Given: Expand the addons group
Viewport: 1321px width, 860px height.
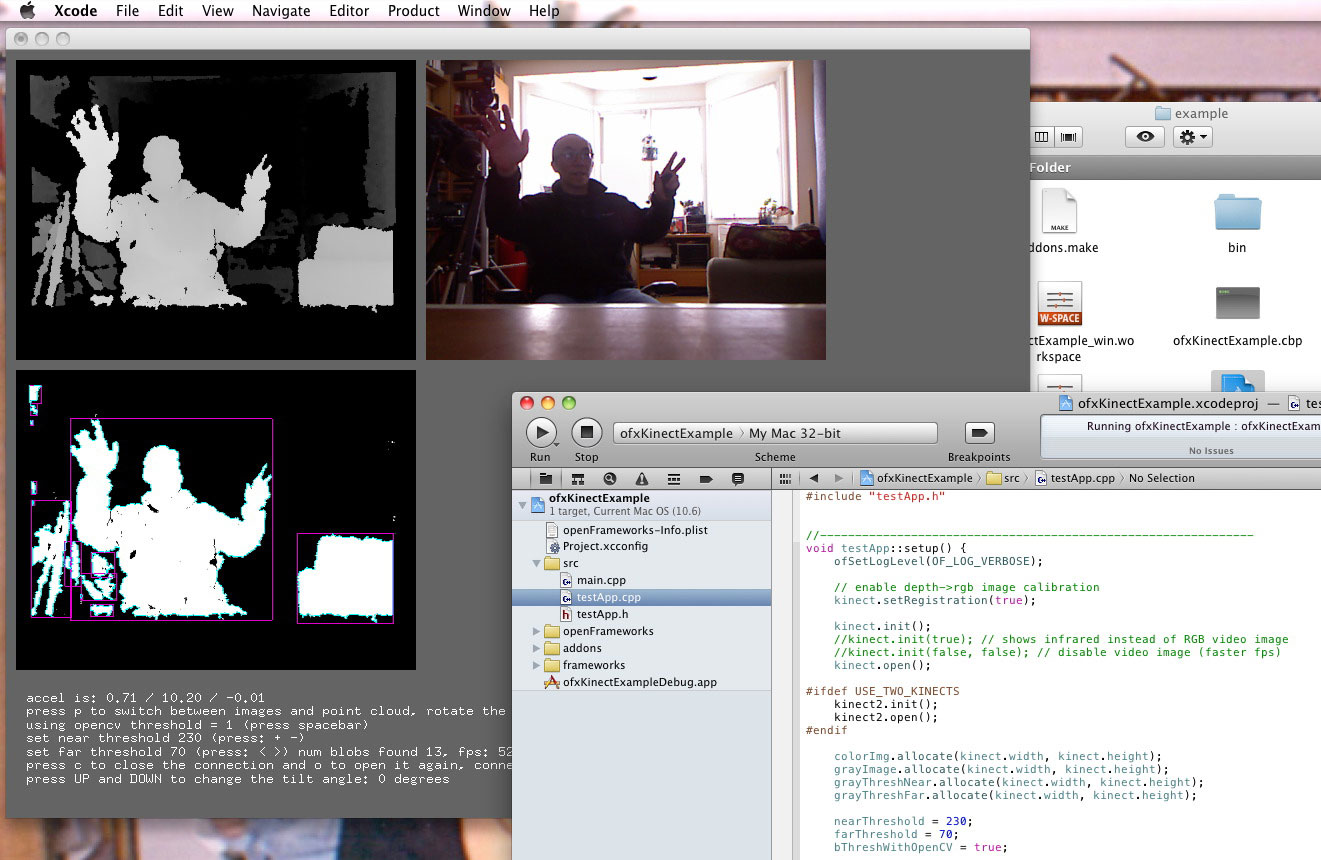Looking at the screenshot, I should pyautogui.click(x=537, y=649).
